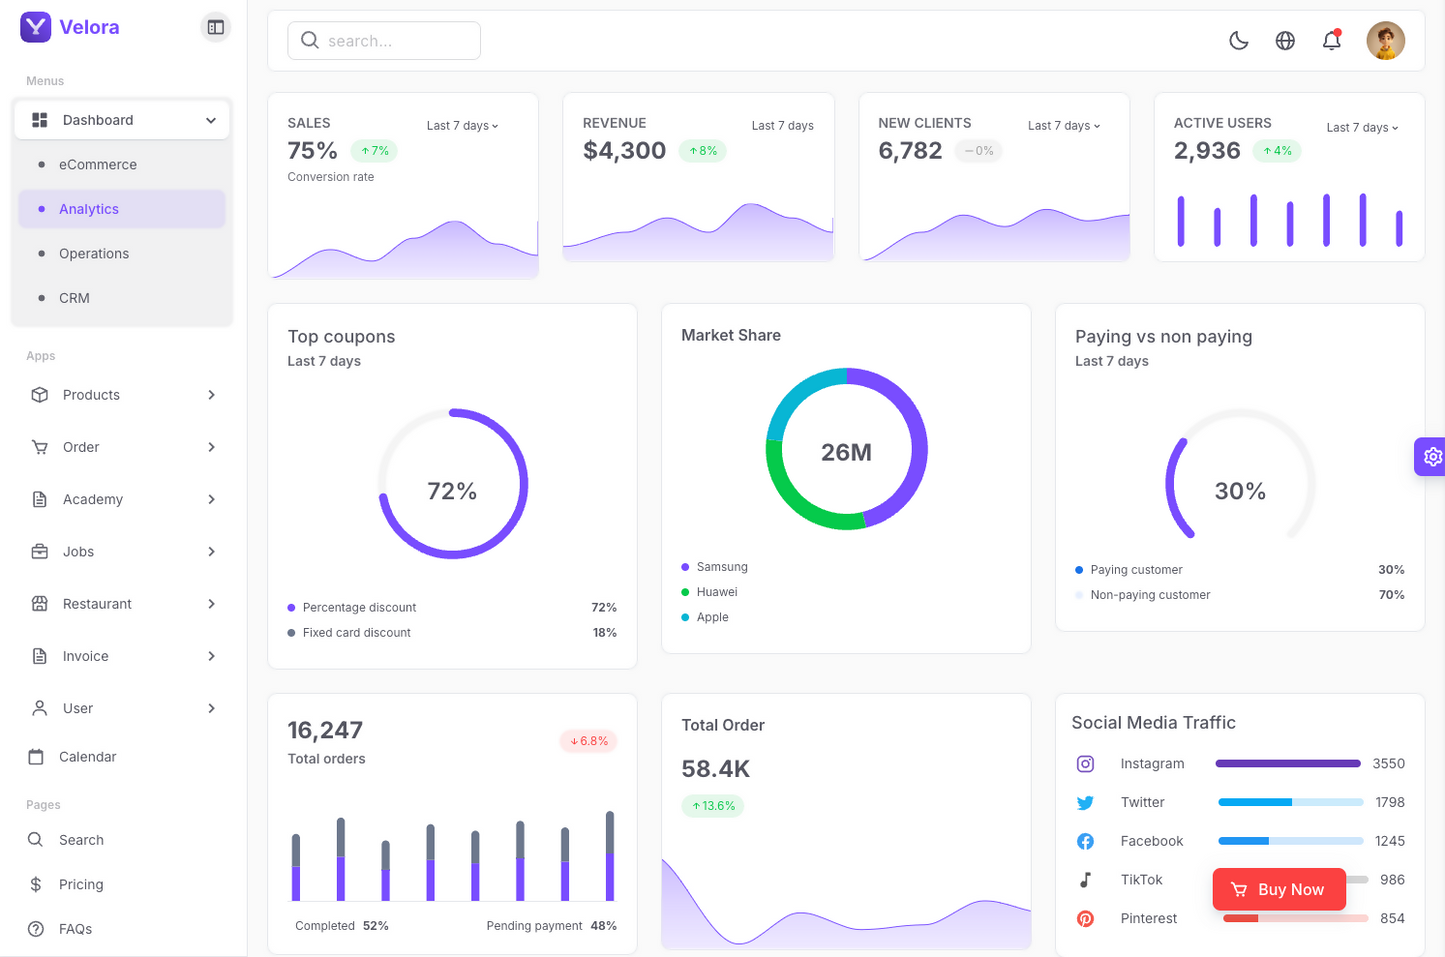This screenshot has width=1445, height=957.
Task: Click the Twitter bird icon
Action: [1085, 803]
